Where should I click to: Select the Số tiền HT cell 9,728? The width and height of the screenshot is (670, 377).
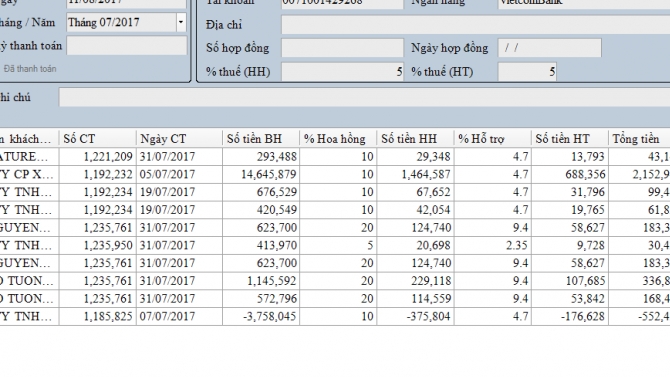[x=570, y=245]
